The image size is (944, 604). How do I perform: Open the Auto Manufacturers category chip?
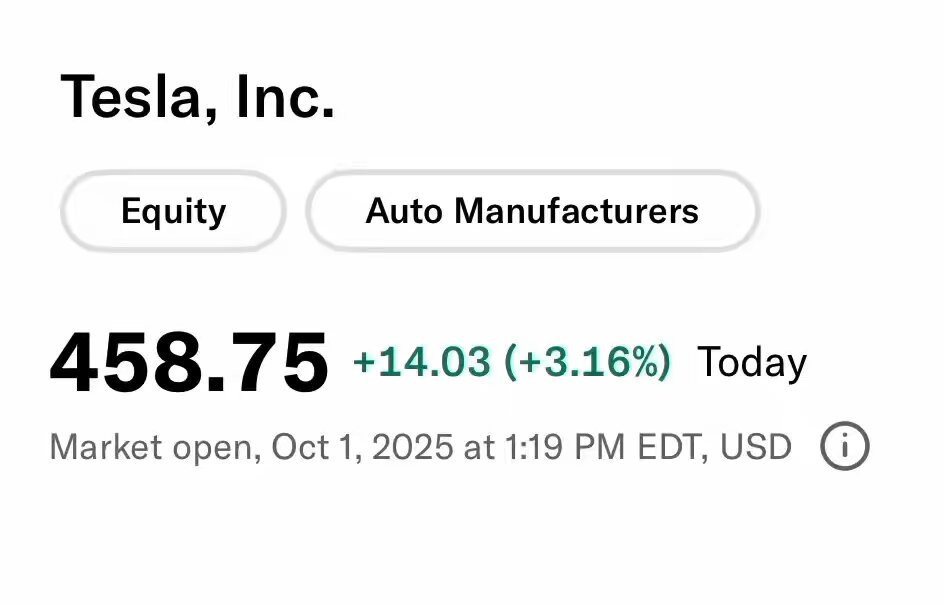point(532,211)
